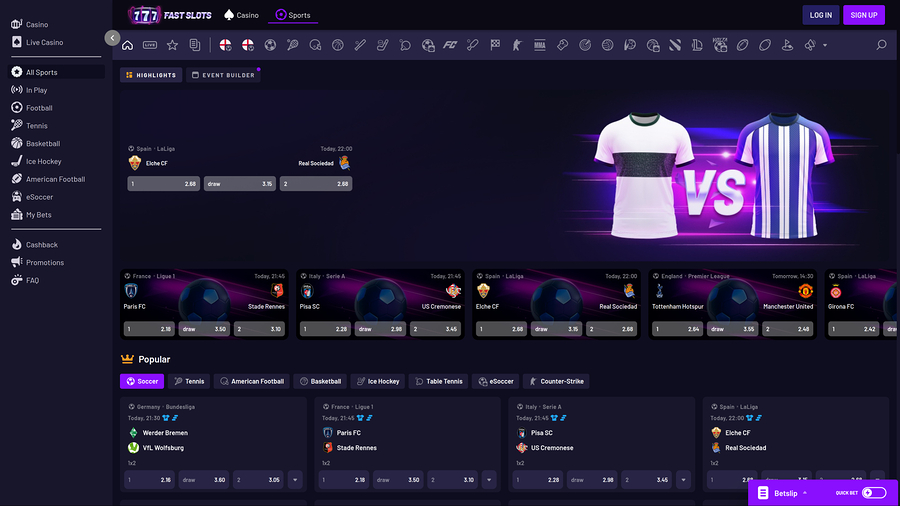Collapse the left sidebar with arrow button
The height and width of the screenshot is (506, 900).
(x=112, y=38)
